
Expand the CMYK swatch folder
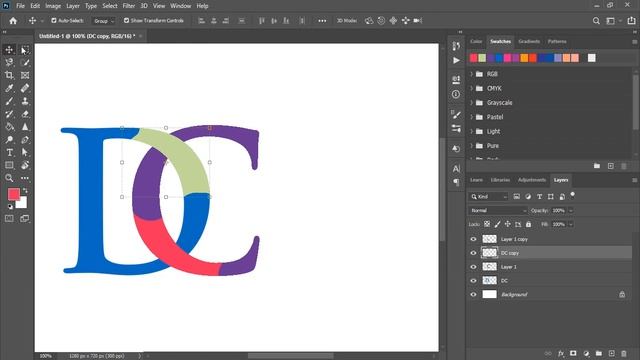[x=472, y=88]
